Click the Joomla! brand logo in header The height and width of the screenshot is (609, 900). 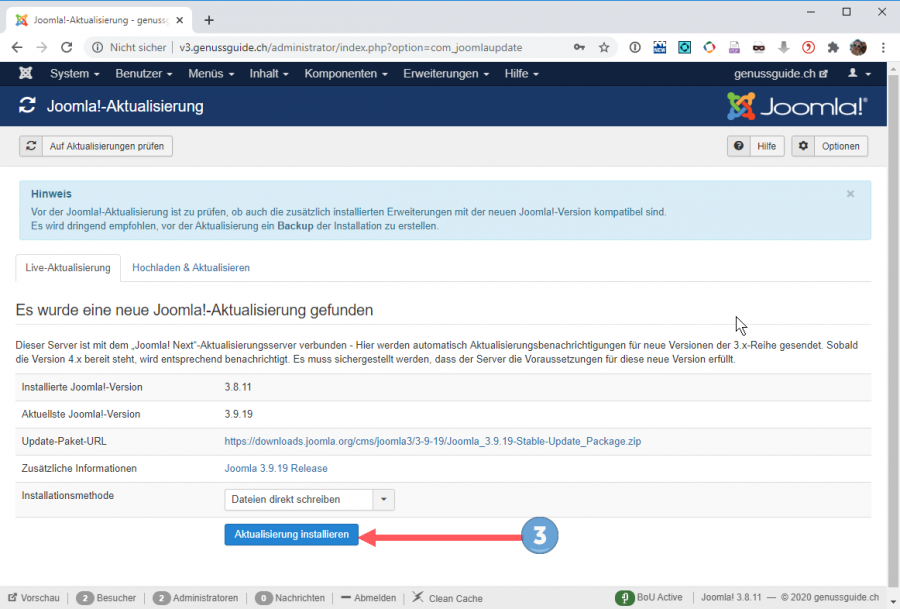(x=797, y=106)
